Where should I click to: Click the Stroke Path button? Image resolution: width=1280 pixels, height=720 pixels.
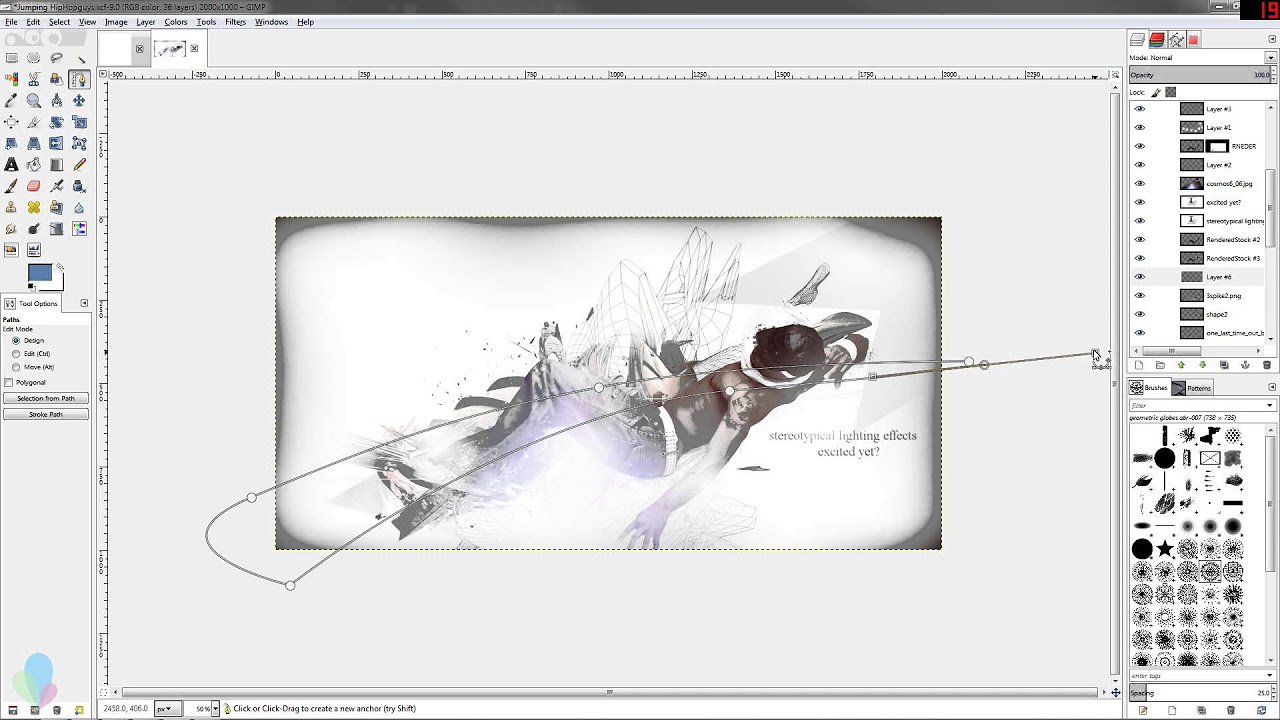coord(46,414)
